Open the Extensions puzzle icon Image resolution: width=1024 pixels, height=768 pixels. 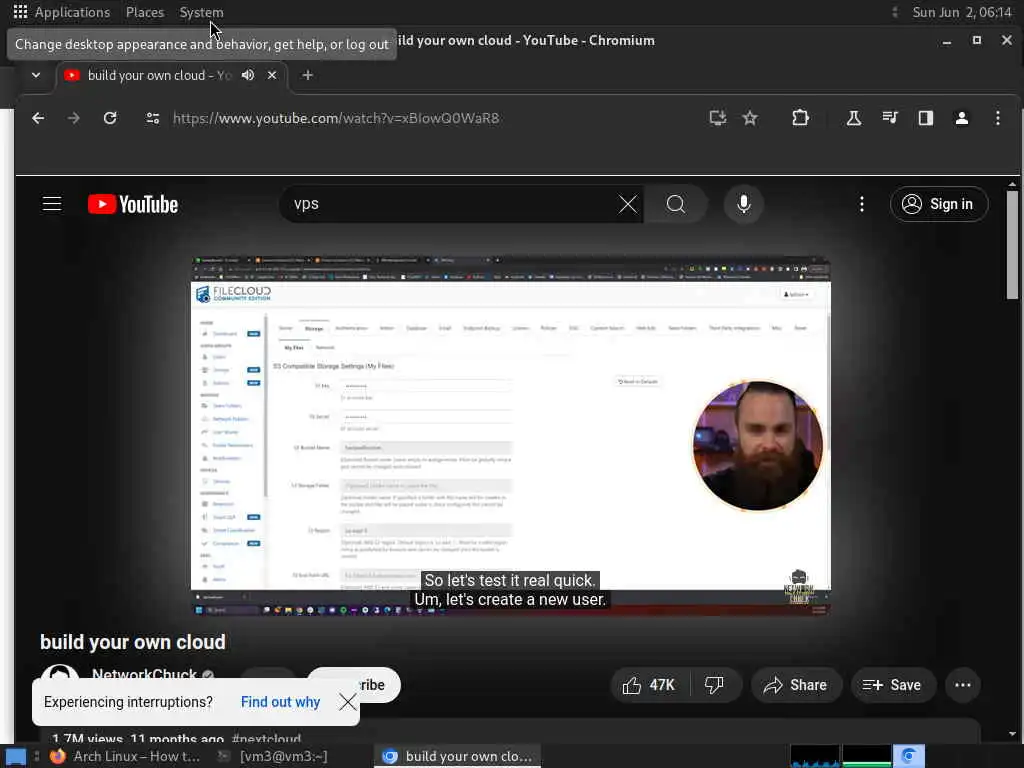click(x=800, y=118)
